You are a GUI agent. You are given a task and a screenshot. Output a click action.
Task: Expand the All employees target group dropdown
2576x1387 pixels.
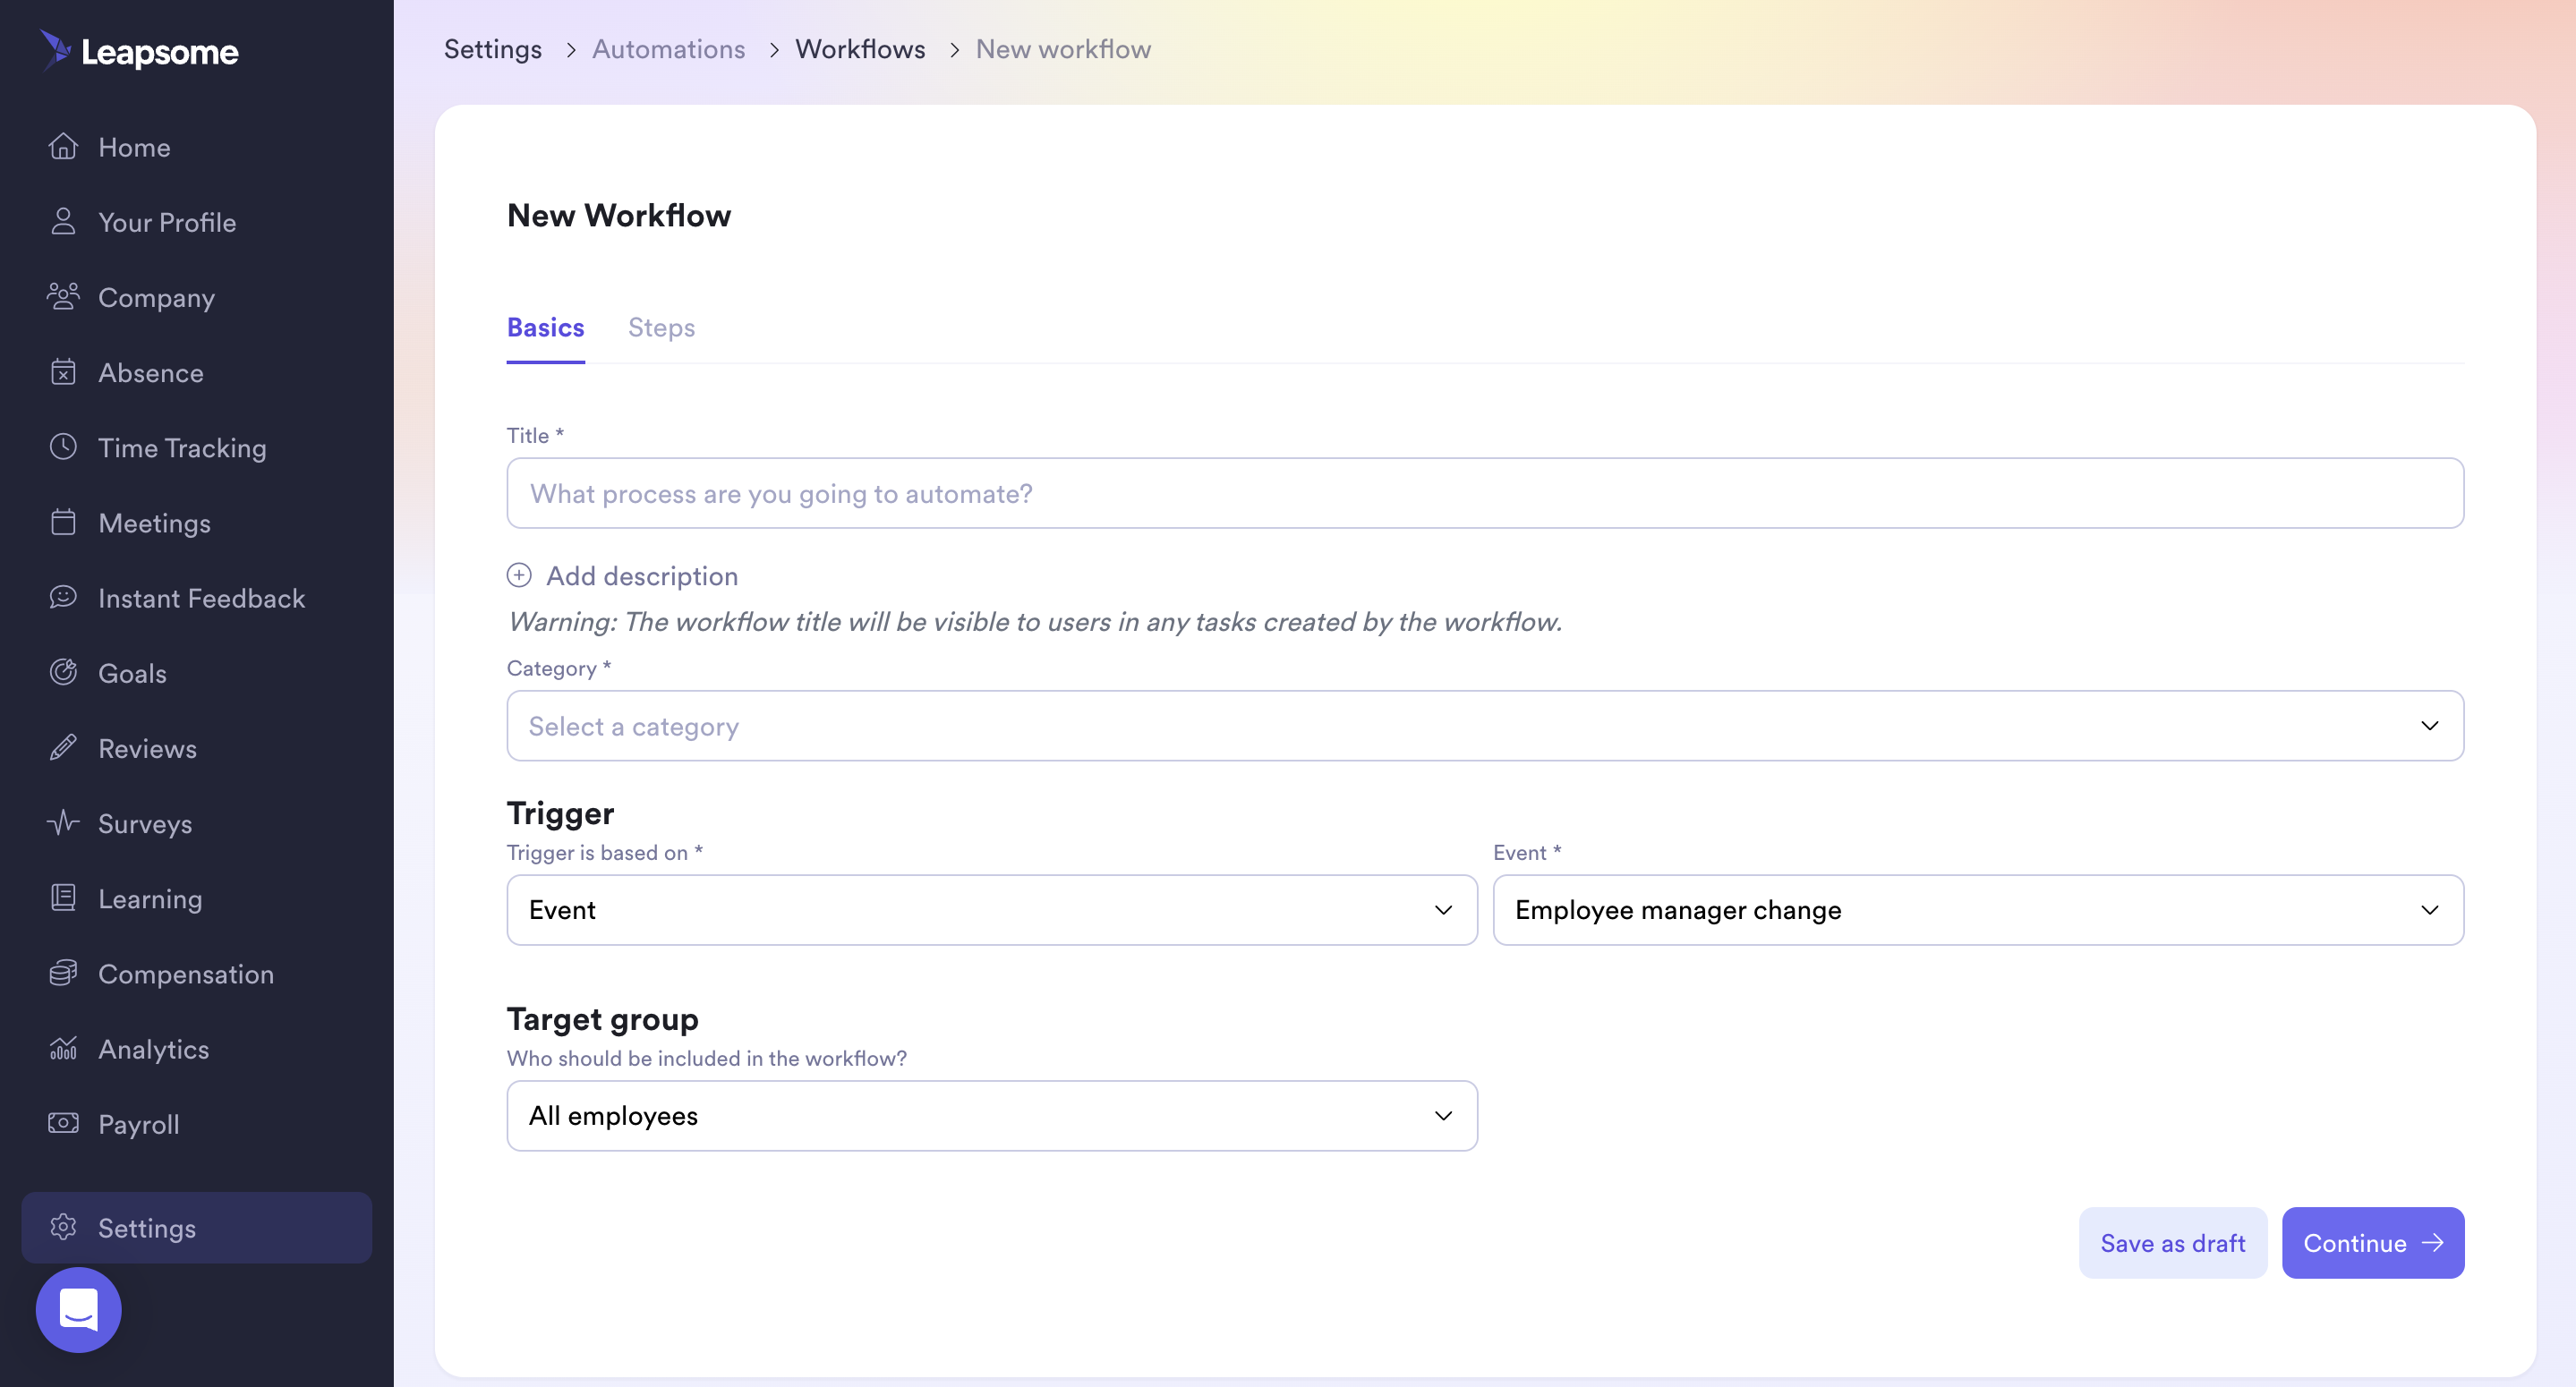click(x=991, y=1115)
